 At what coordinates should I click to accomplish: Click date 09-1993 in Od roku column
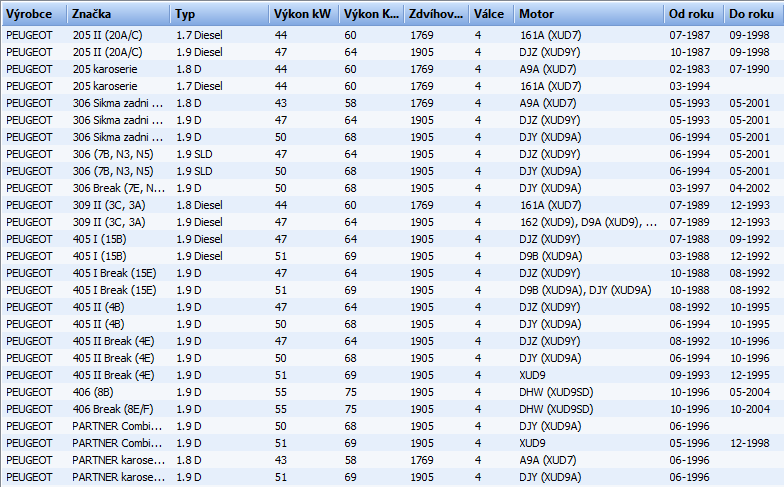[x=690, y=375]
